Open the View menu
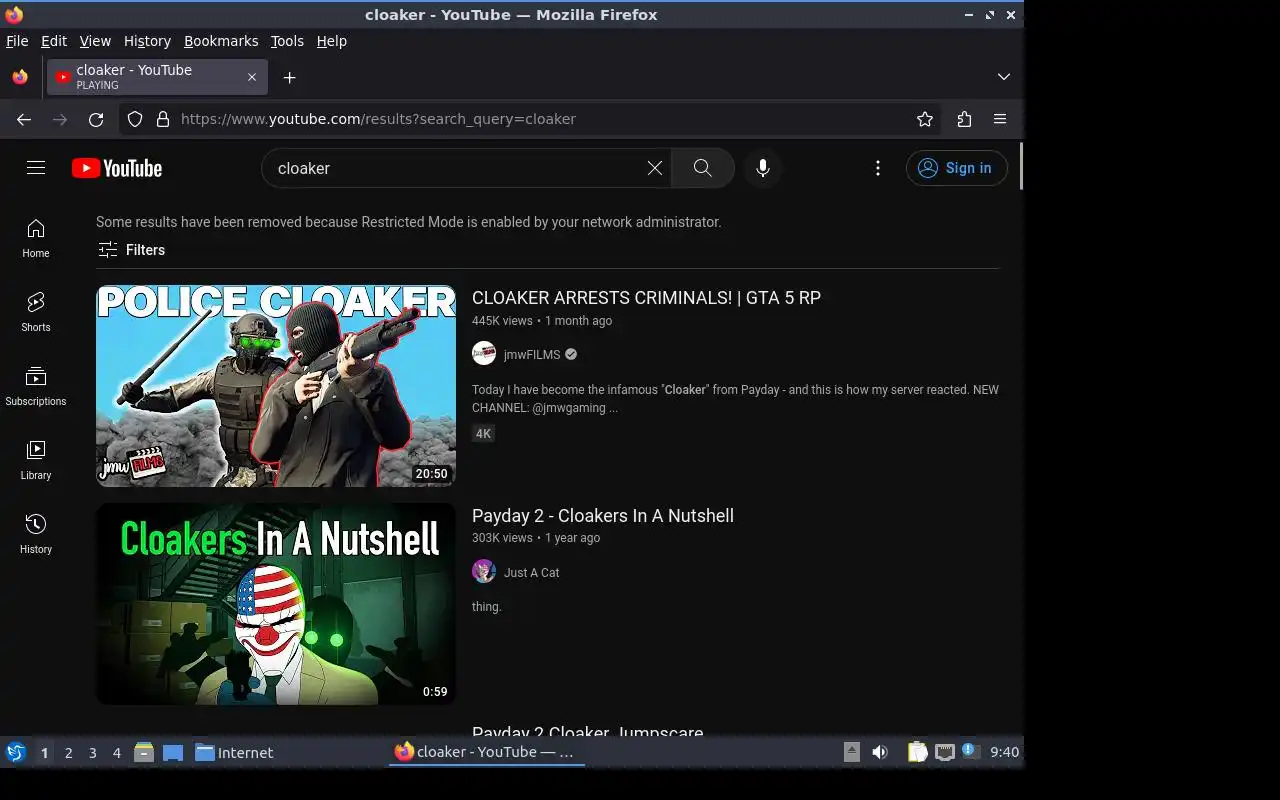The image size is (1280, 800). click(95, 41)
